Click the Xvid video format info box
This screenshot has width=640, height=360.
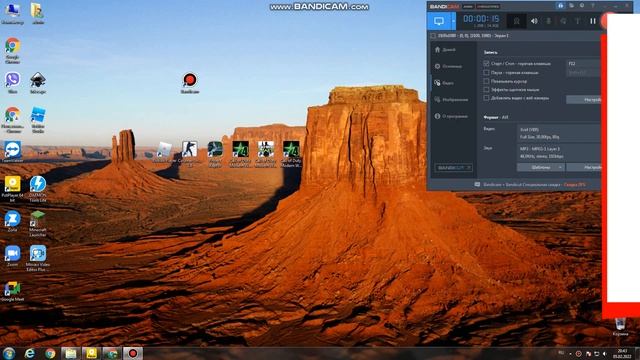coord(559,133)
